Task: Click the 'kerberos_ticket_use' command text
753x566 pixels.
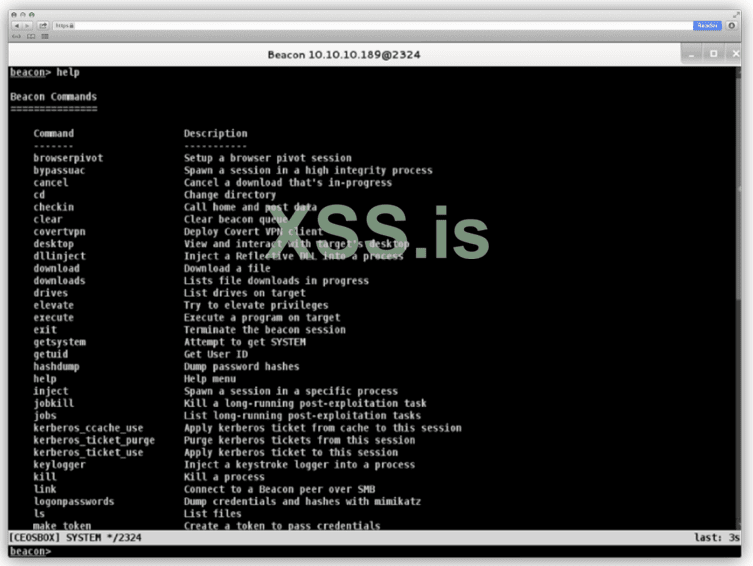Action: [88, 452]
